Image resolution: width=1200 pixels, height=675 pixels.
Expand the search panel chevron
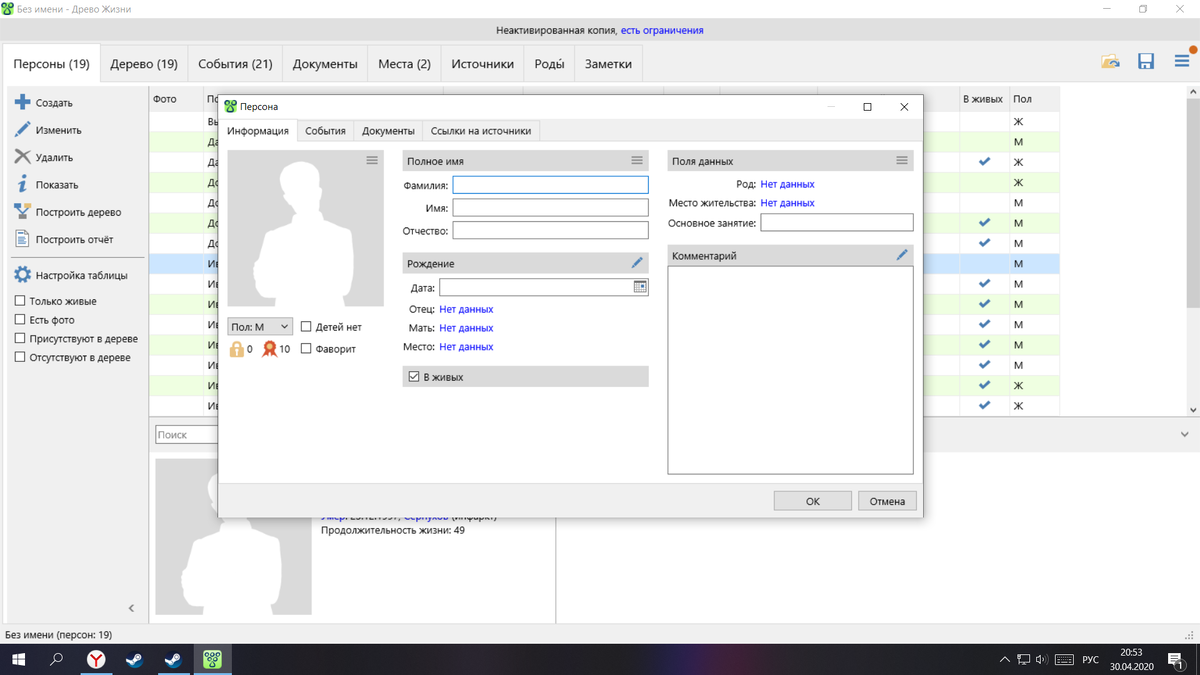coord(1184,435)
